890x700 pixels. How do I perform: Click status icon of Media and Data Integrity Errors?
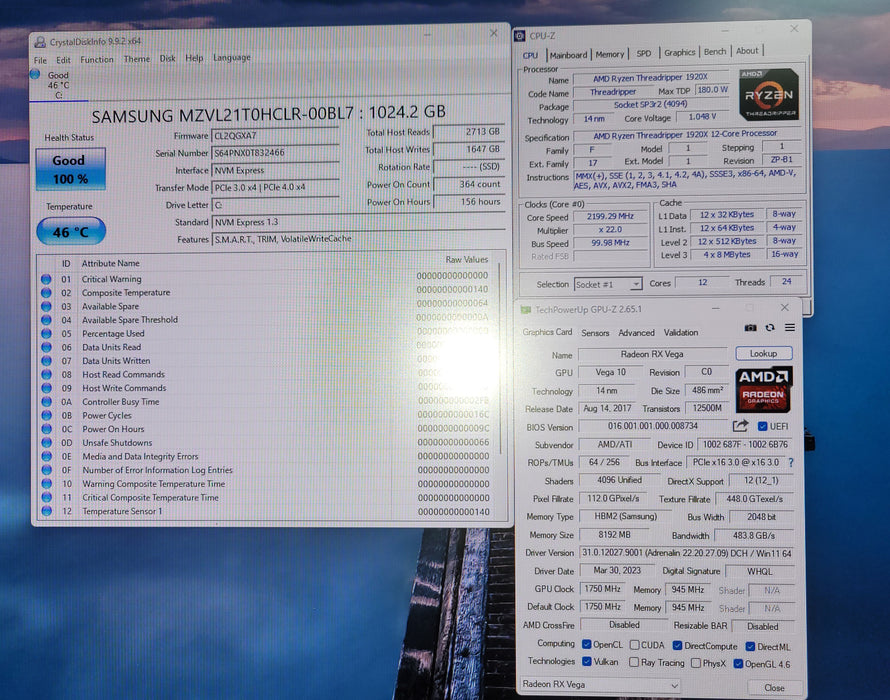(x=46, y=456)
